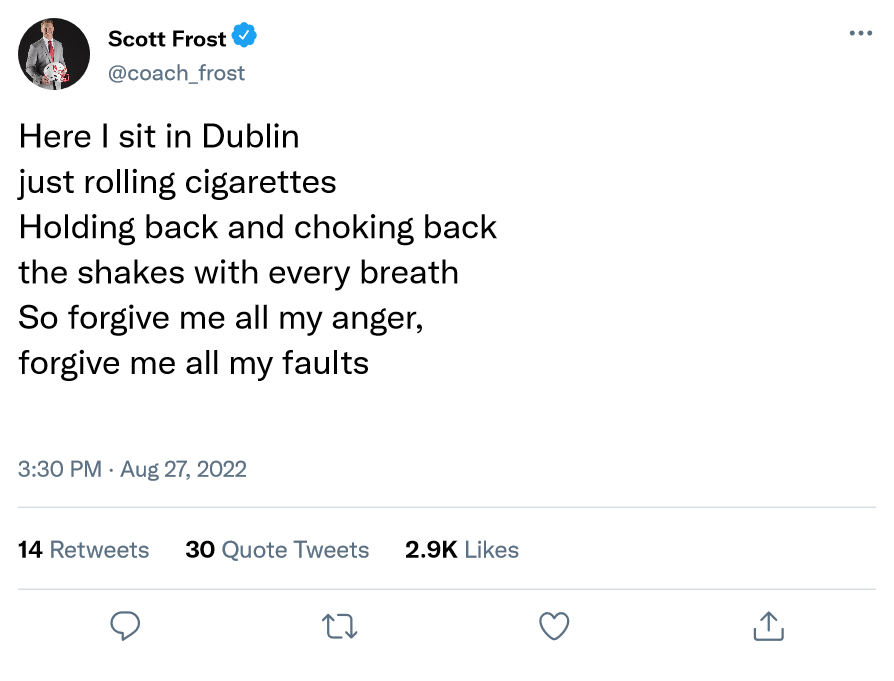
Task: View the 14 Retweets list
Action: click(x=84, y=549)
